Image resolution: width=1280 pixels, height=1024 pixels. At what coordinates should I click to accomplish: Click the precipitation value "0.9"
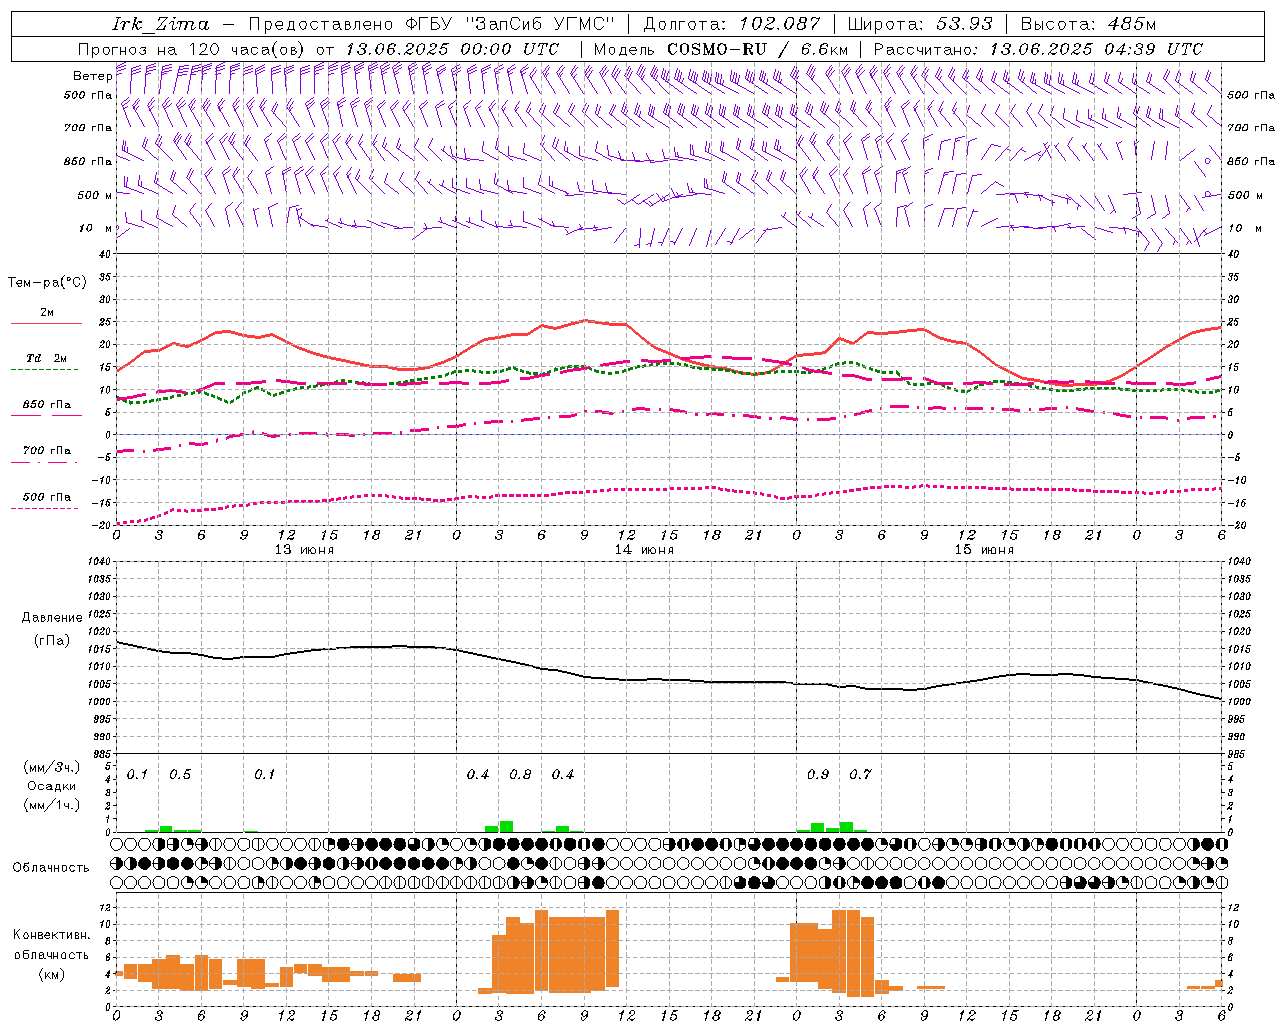tap(818, 775)
